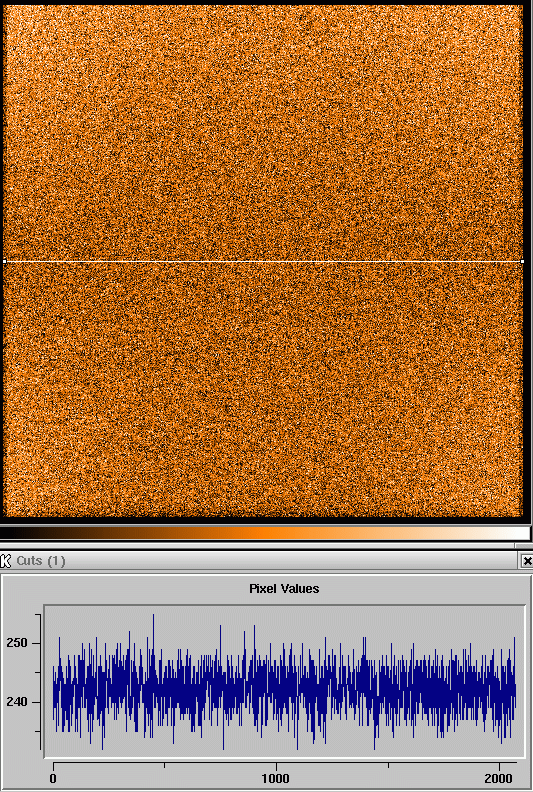Click the 0 label on X axis

(x=53, y=779)
